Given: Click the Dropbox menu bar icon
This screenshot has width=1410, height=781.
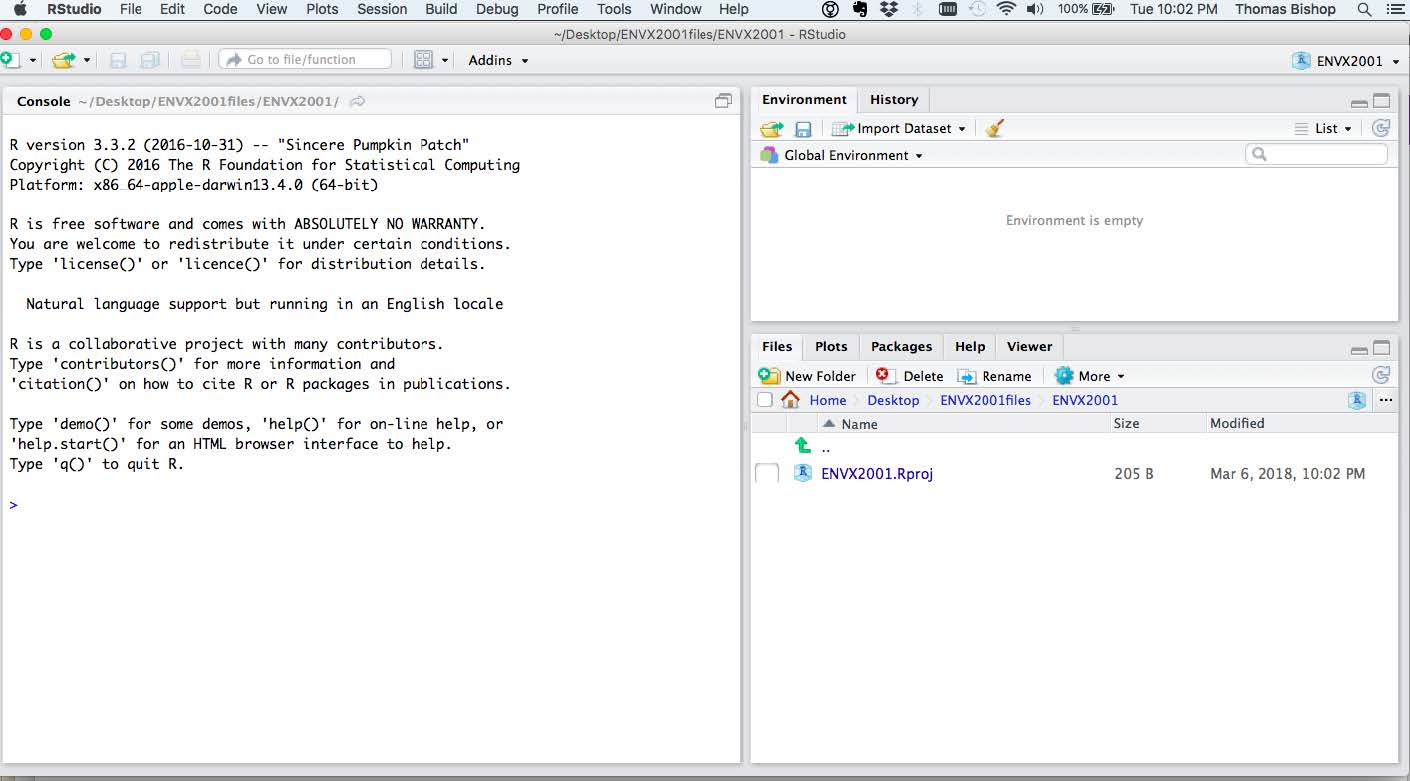Looking at the screenshot, I should (889, 9).
